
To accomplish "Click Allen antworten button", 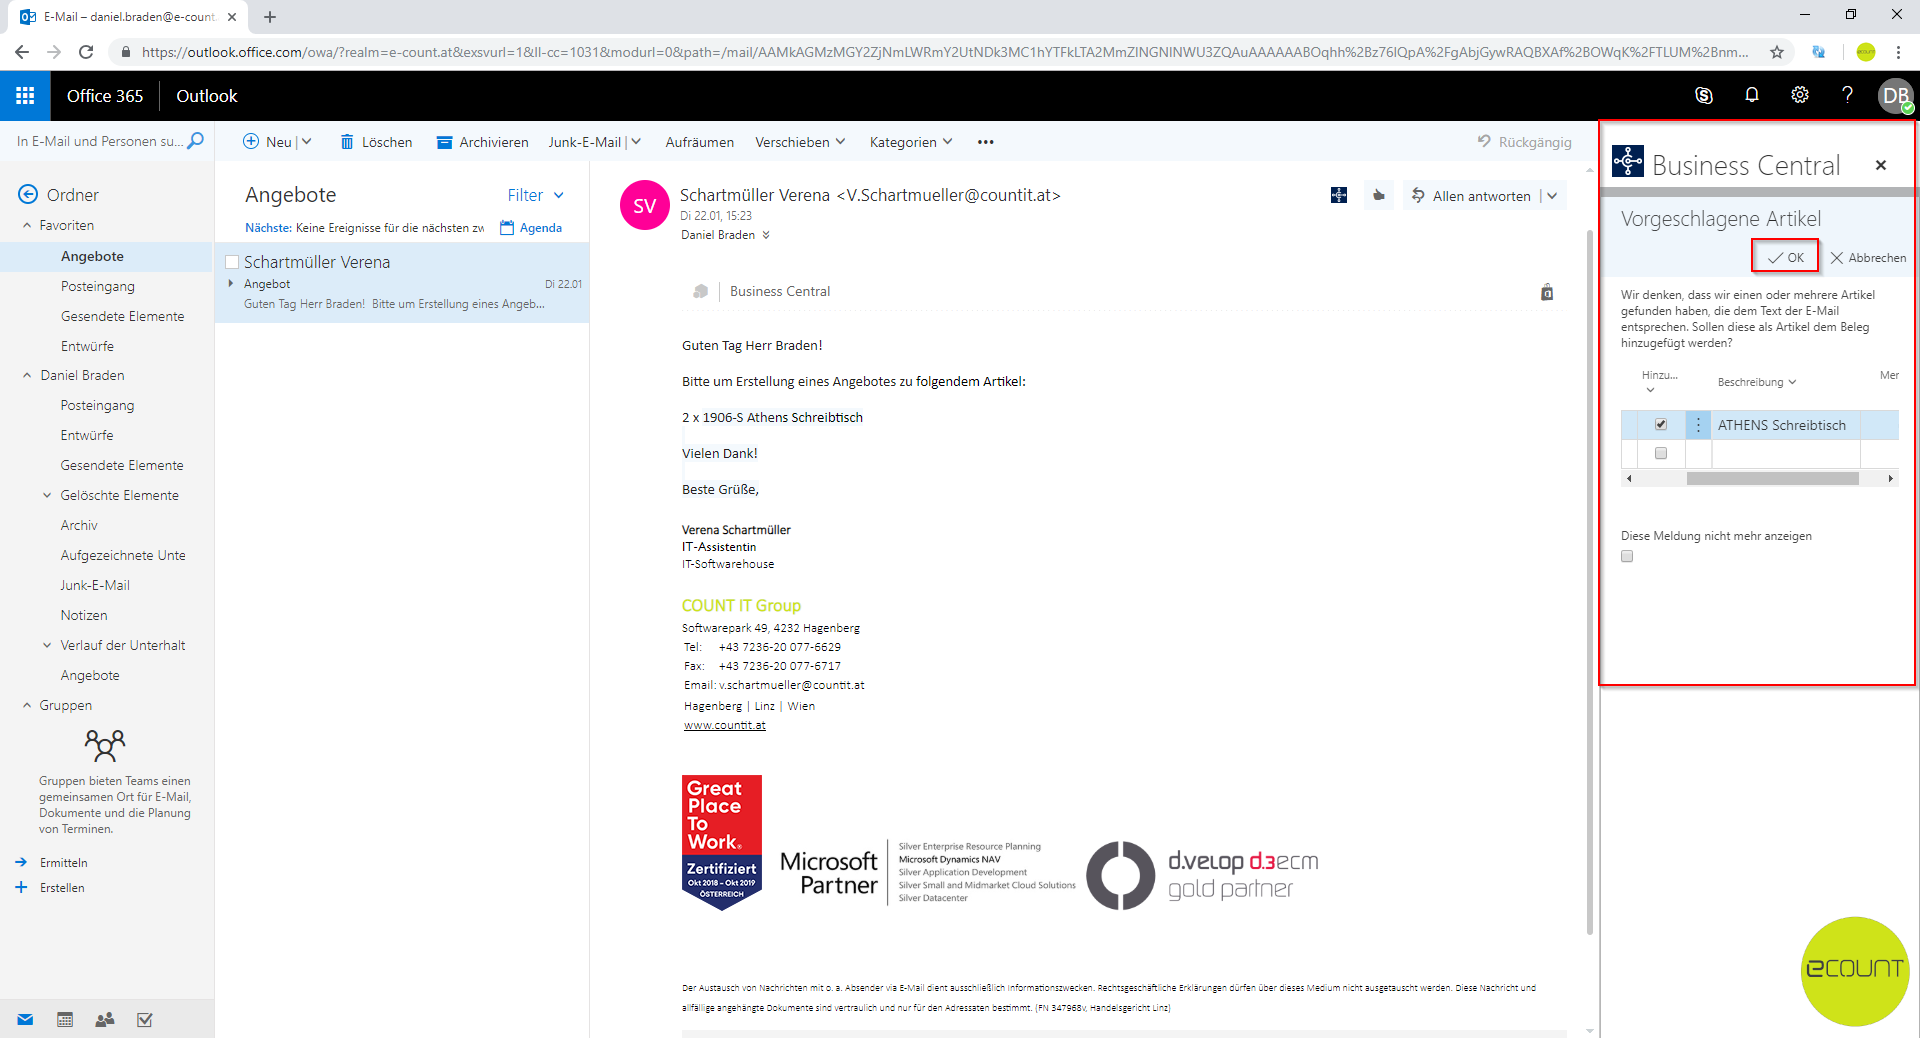I will pyautogui.click(x=1471, y=196).
